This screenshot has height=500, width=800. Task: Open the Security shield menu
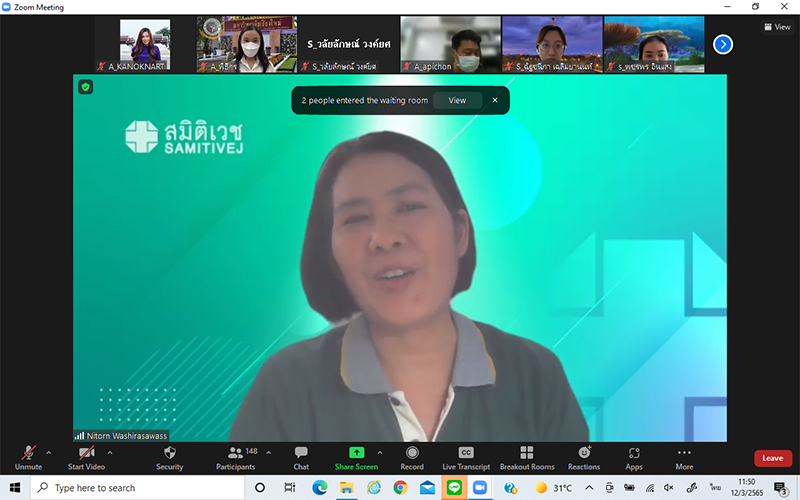point(169,458)
